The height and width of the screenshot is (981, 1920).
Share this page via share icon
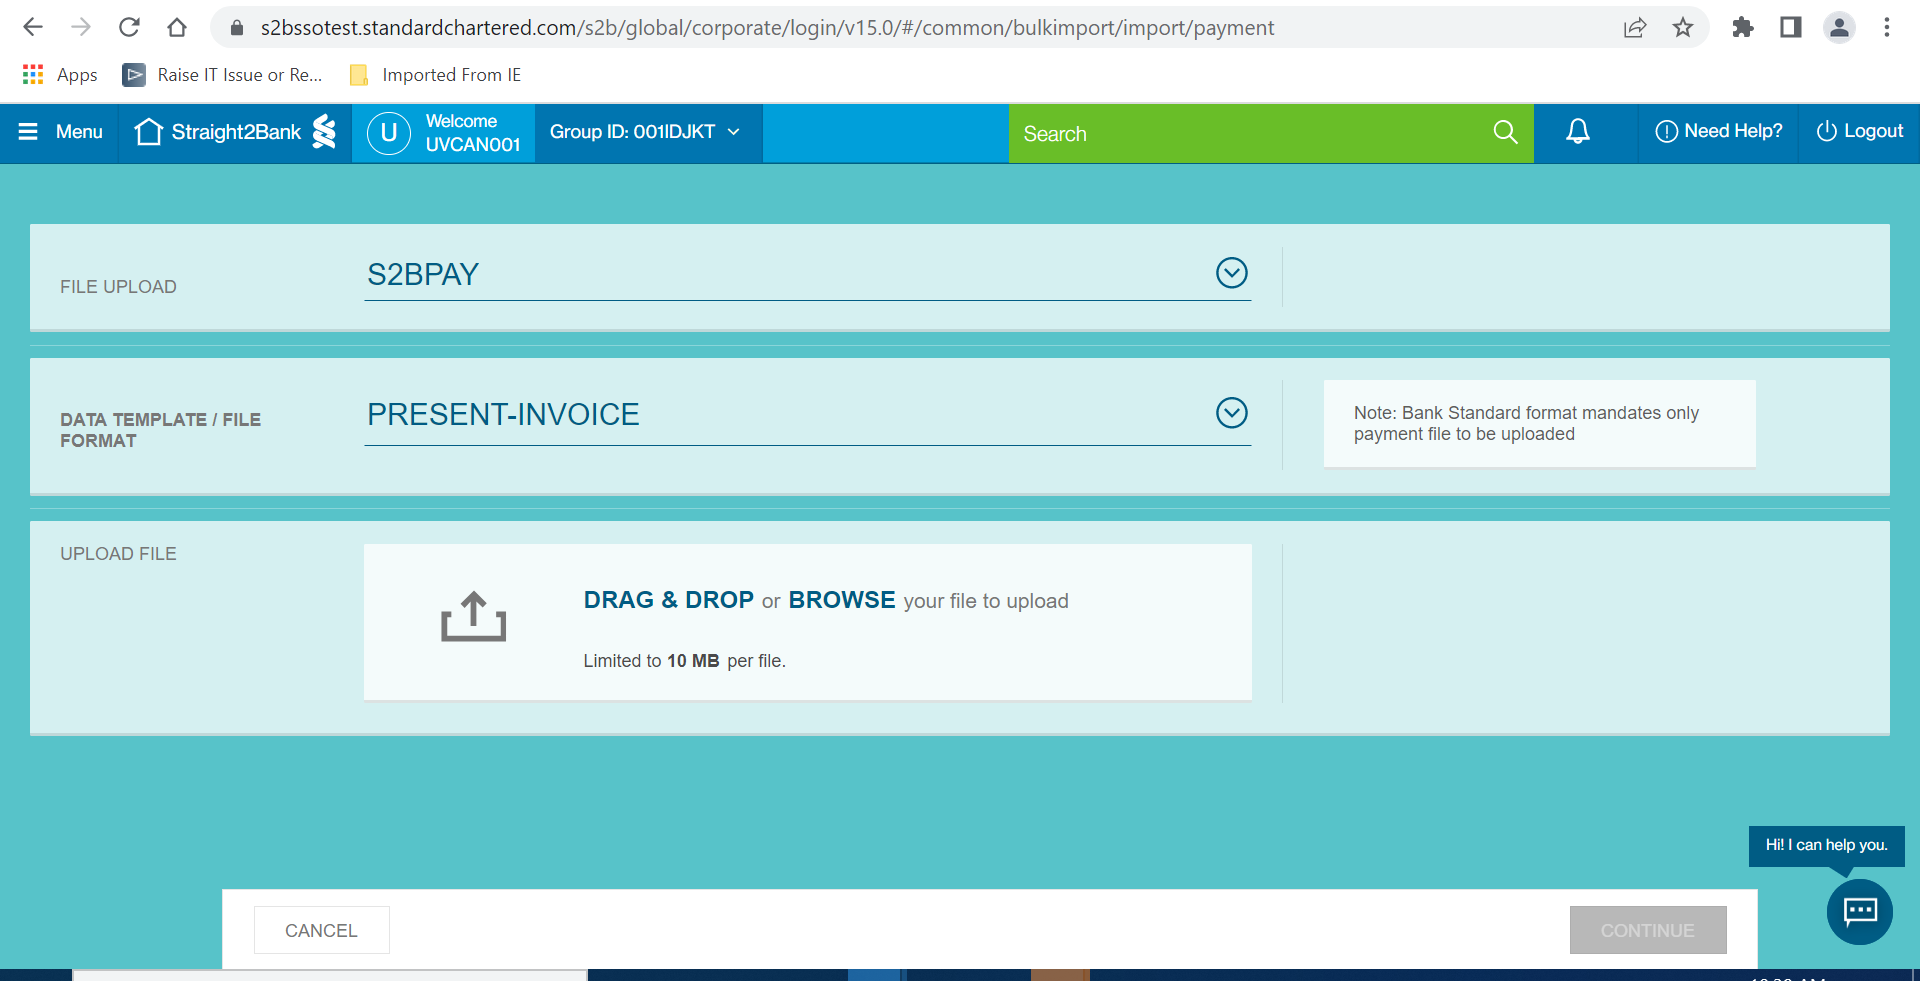(x=1635, y=28)
